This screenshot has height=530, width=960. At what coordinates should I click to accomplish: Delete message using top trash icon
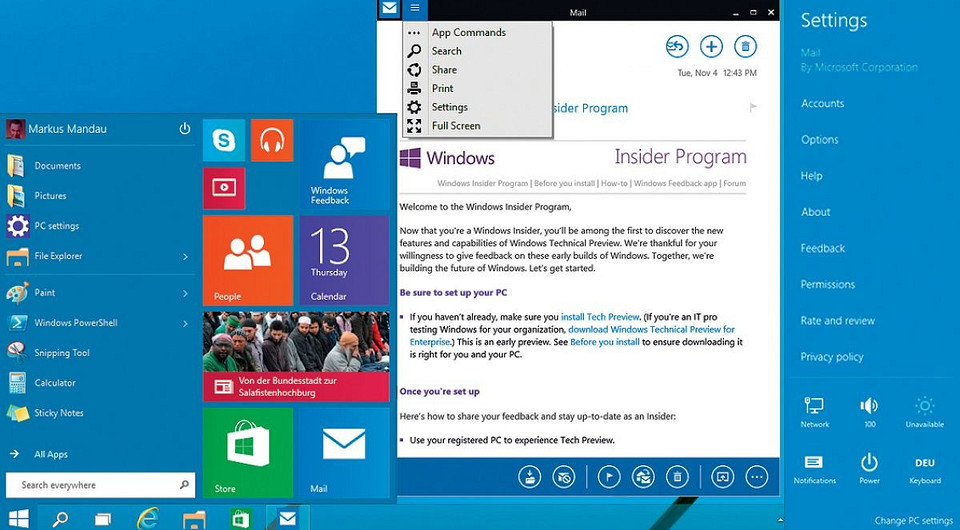[x=745, y=46]
